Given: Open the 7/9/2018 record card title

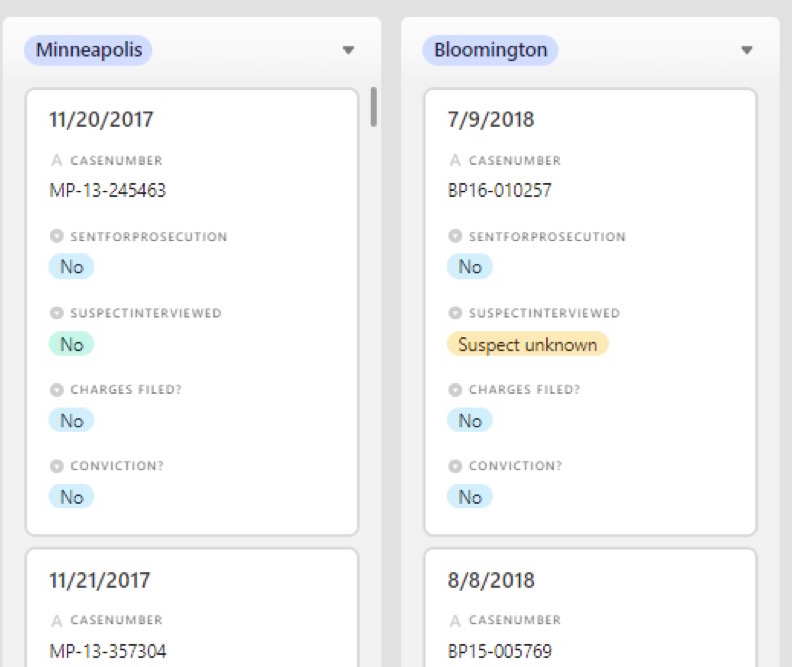Looking at the screenshot, I should [x=491, y=120].
